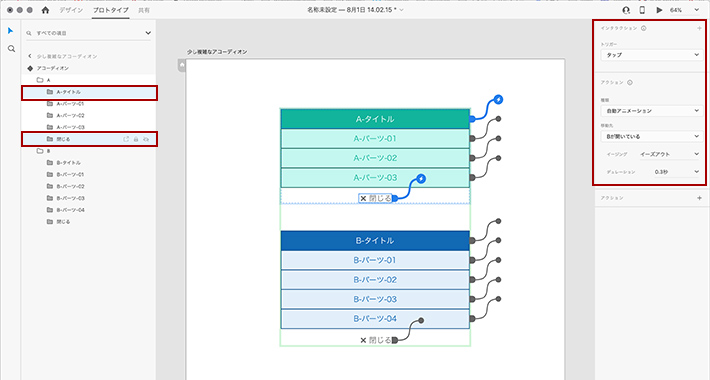Viewport: 710px width, 380px height.
Task: Click the B-パーツ-02 item on the canvas
Action: point(375,279)
